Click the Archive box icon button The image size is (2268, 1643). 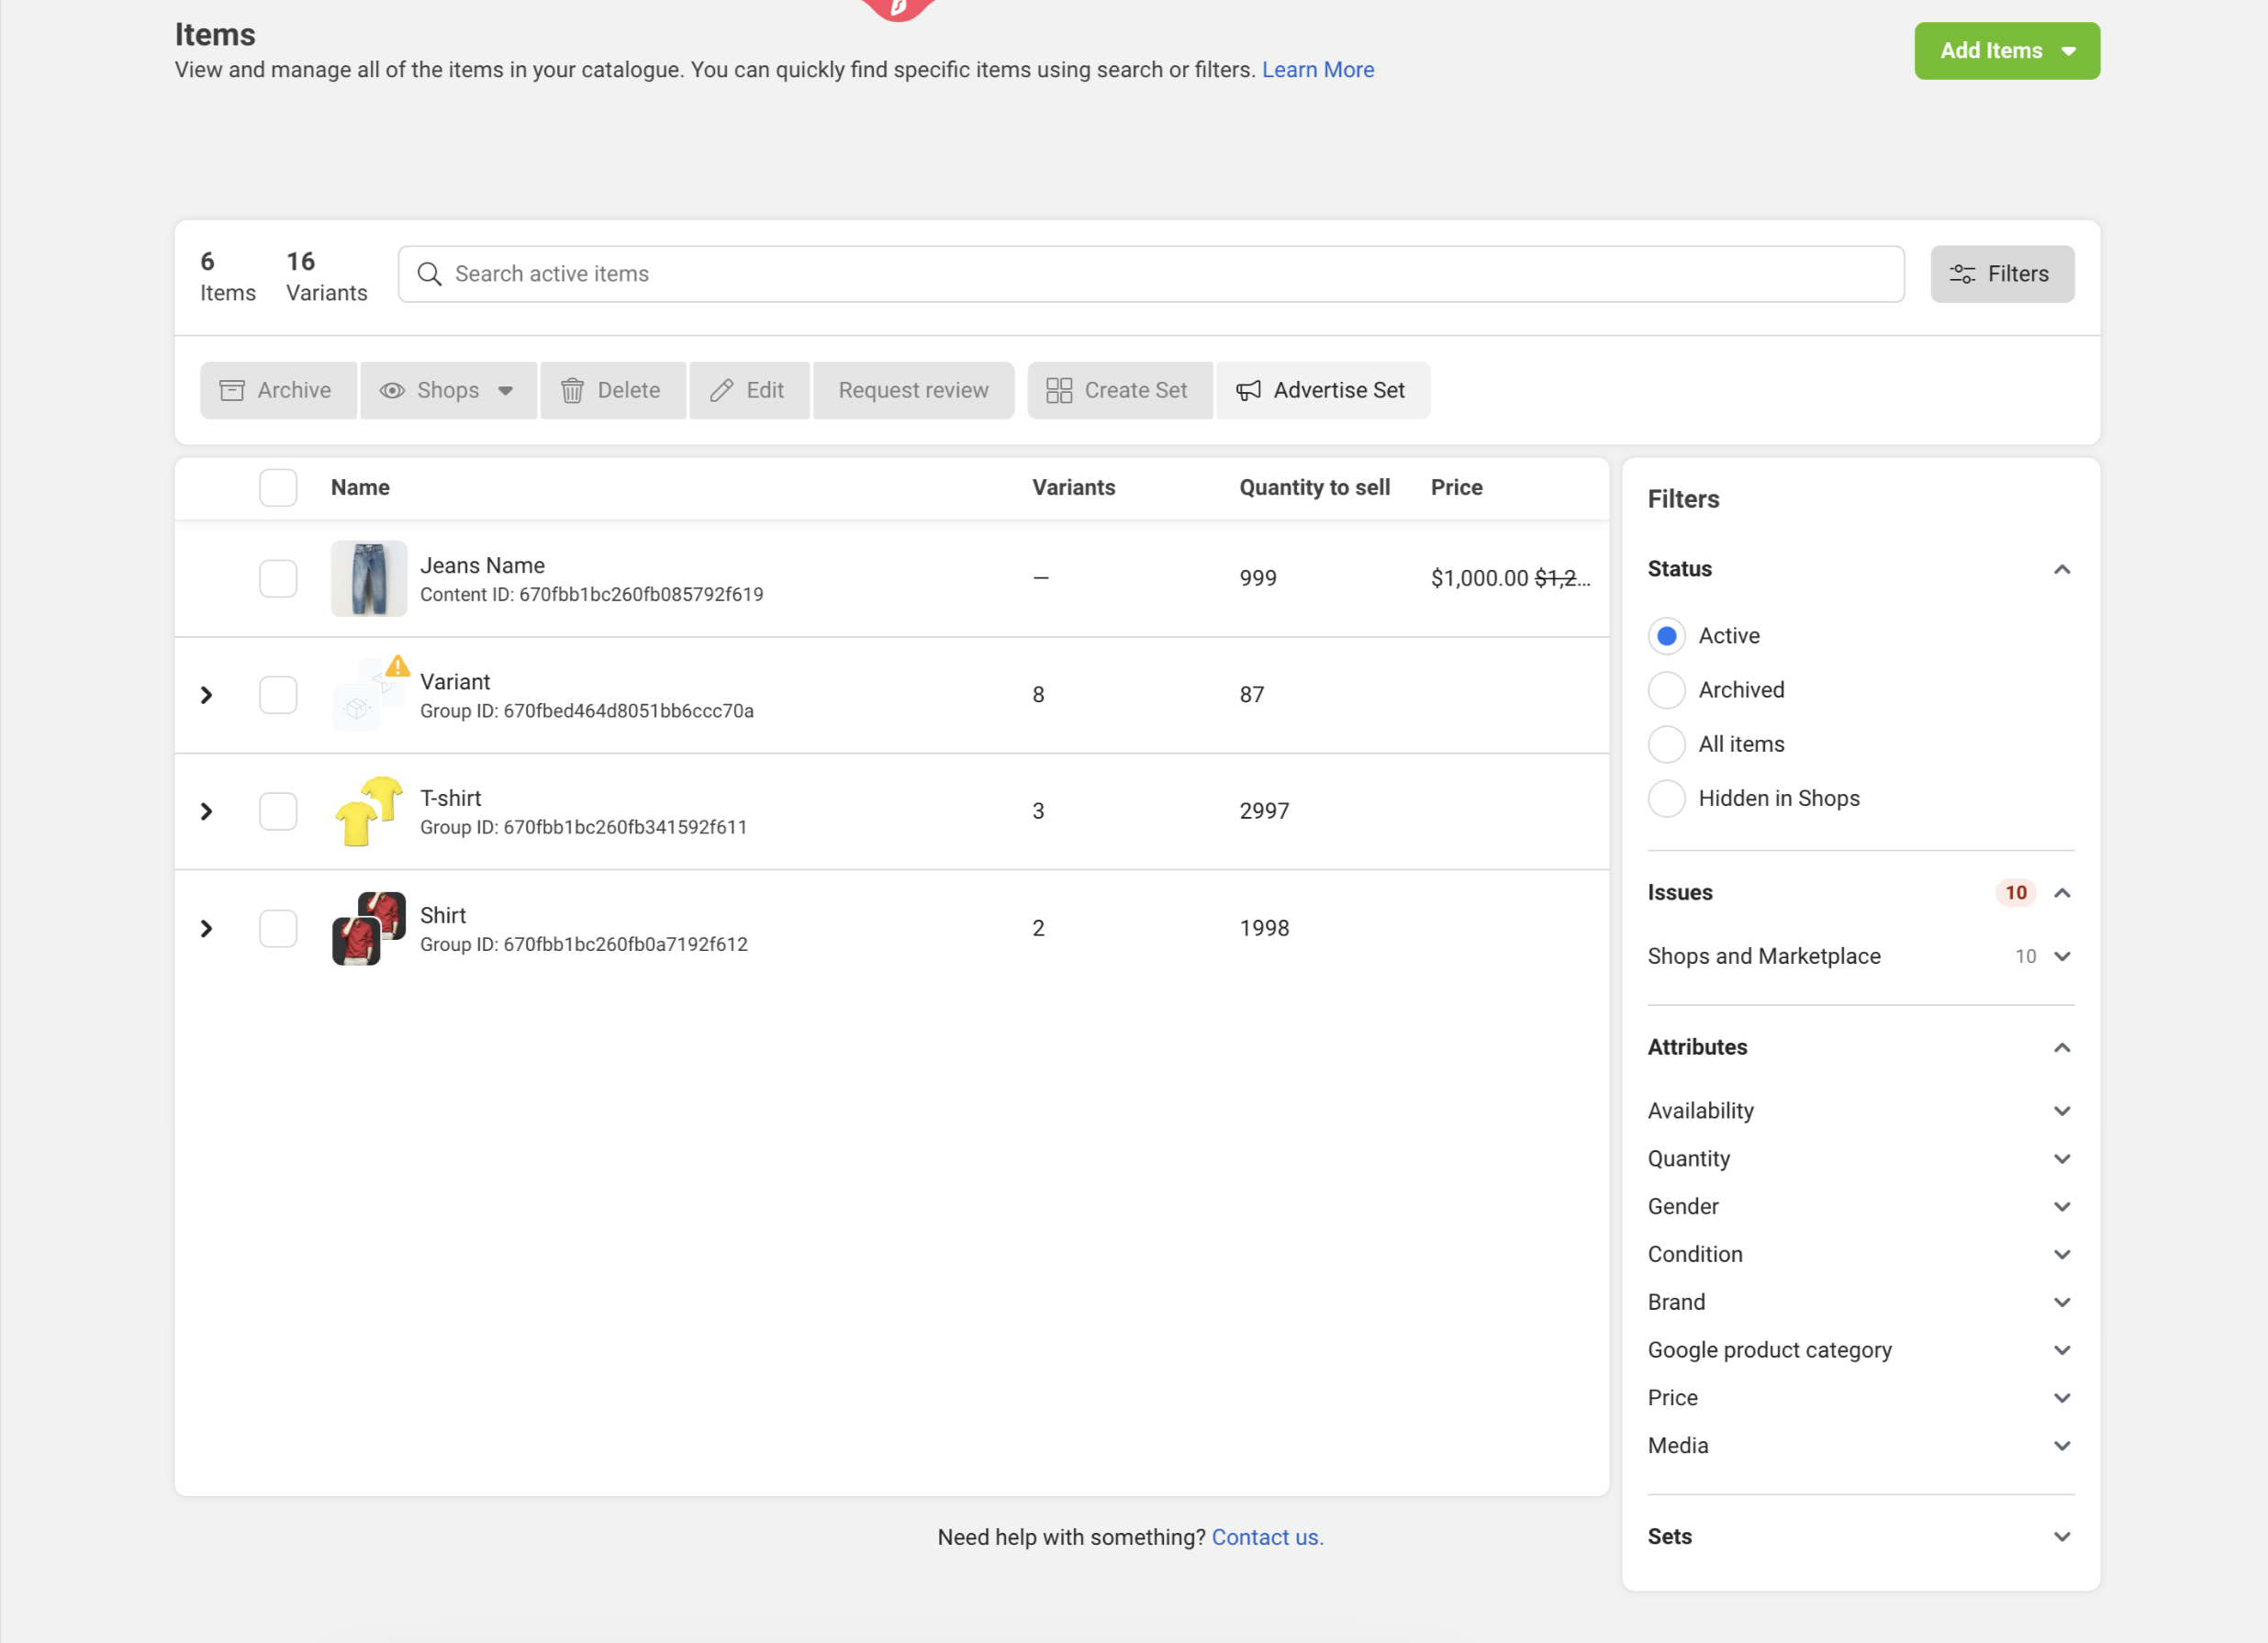[x=231, y=390]
